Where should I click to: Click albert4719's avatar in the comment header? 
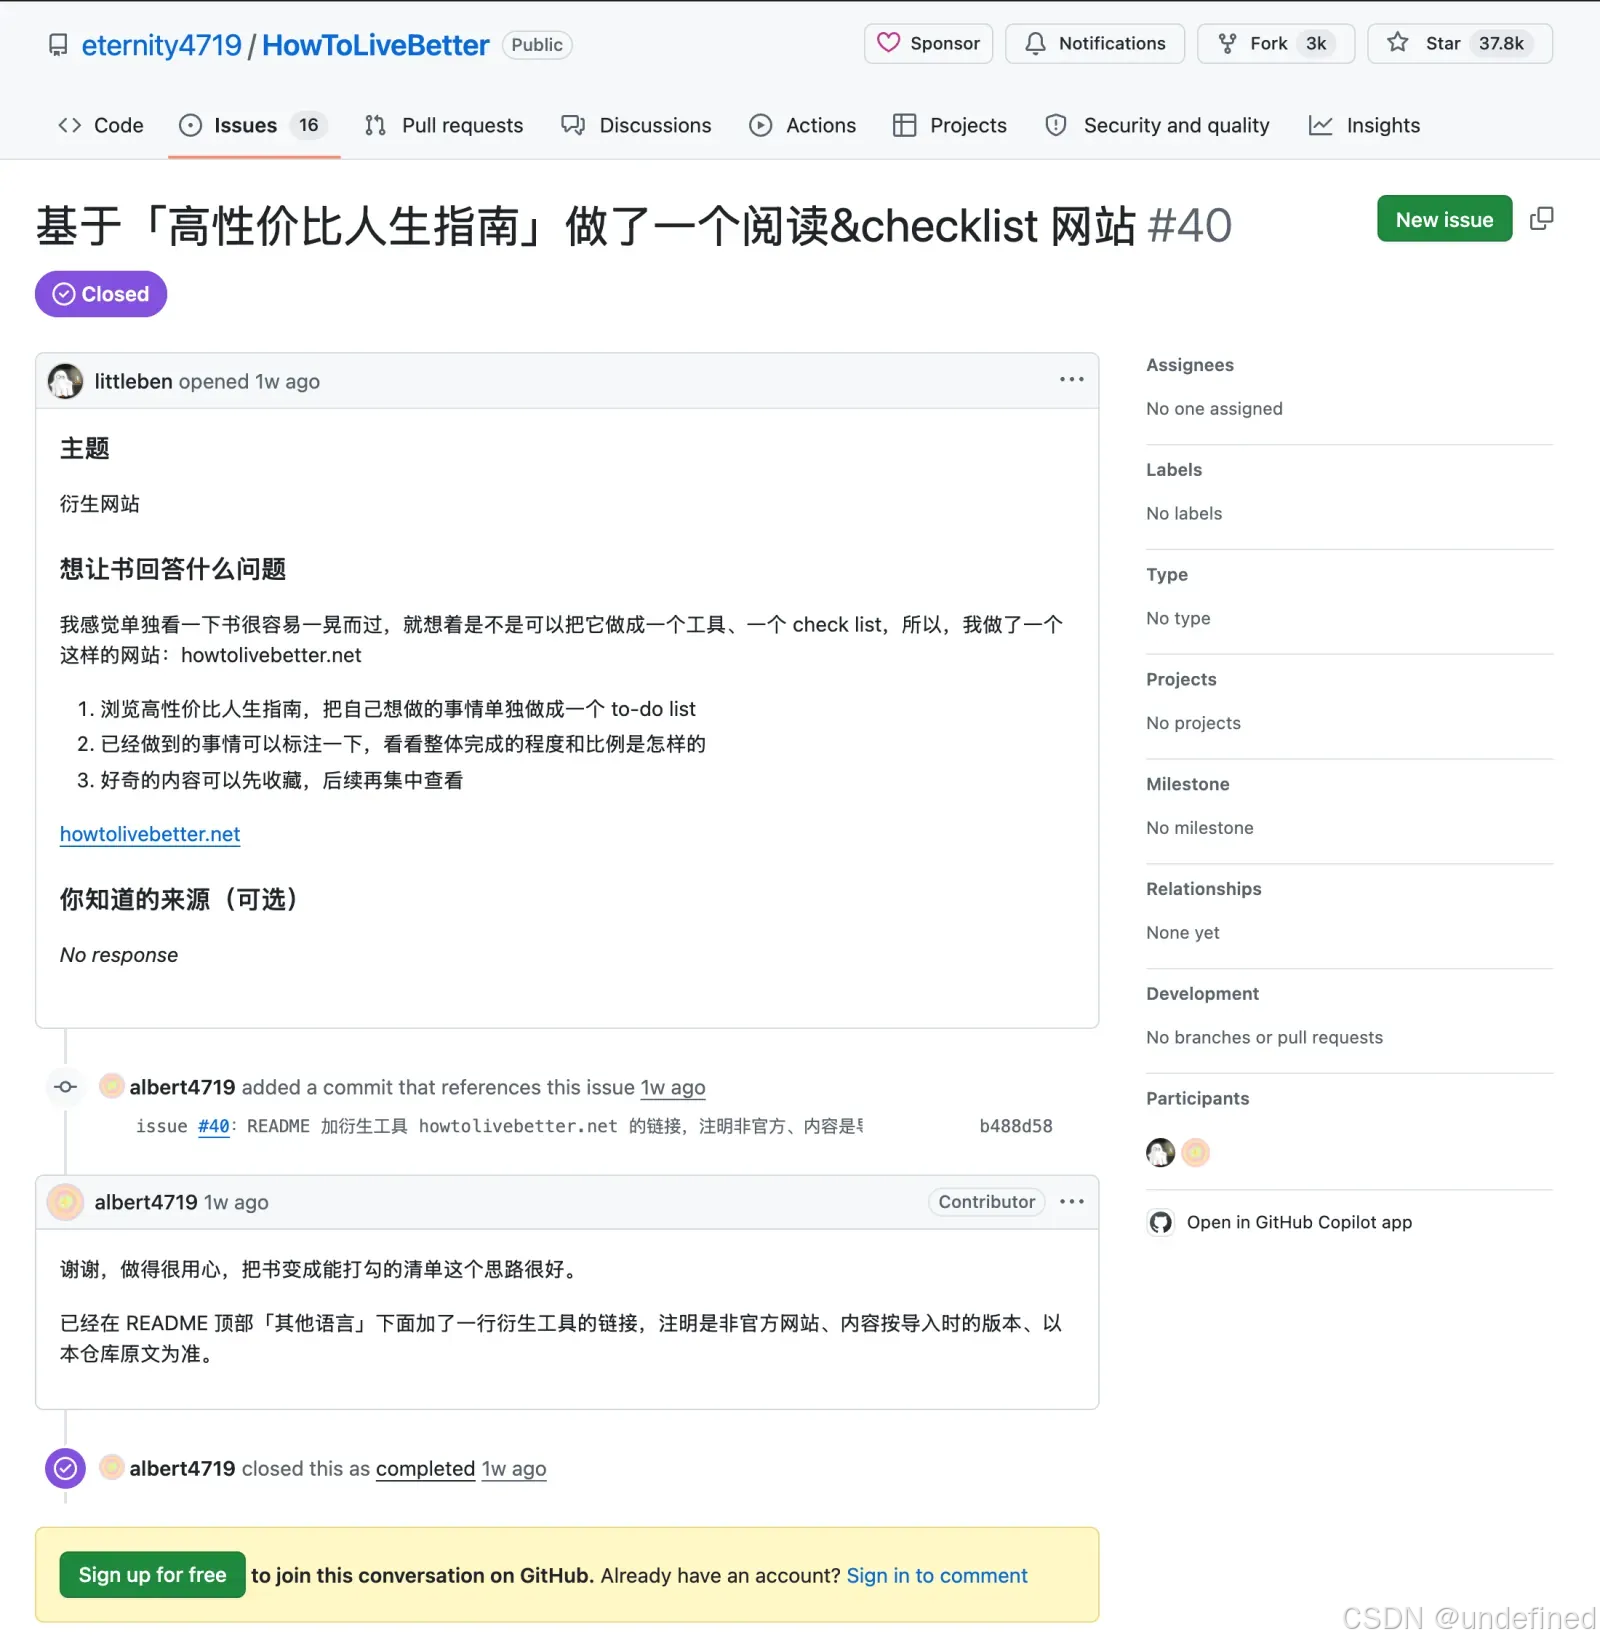pyautogui.click(x=66, y=1202)
